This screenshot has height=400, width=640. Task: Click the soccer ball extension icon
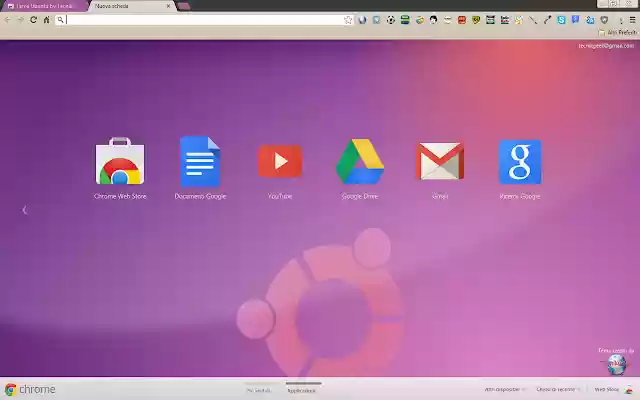pyautogui.click(x=391, y=20)
